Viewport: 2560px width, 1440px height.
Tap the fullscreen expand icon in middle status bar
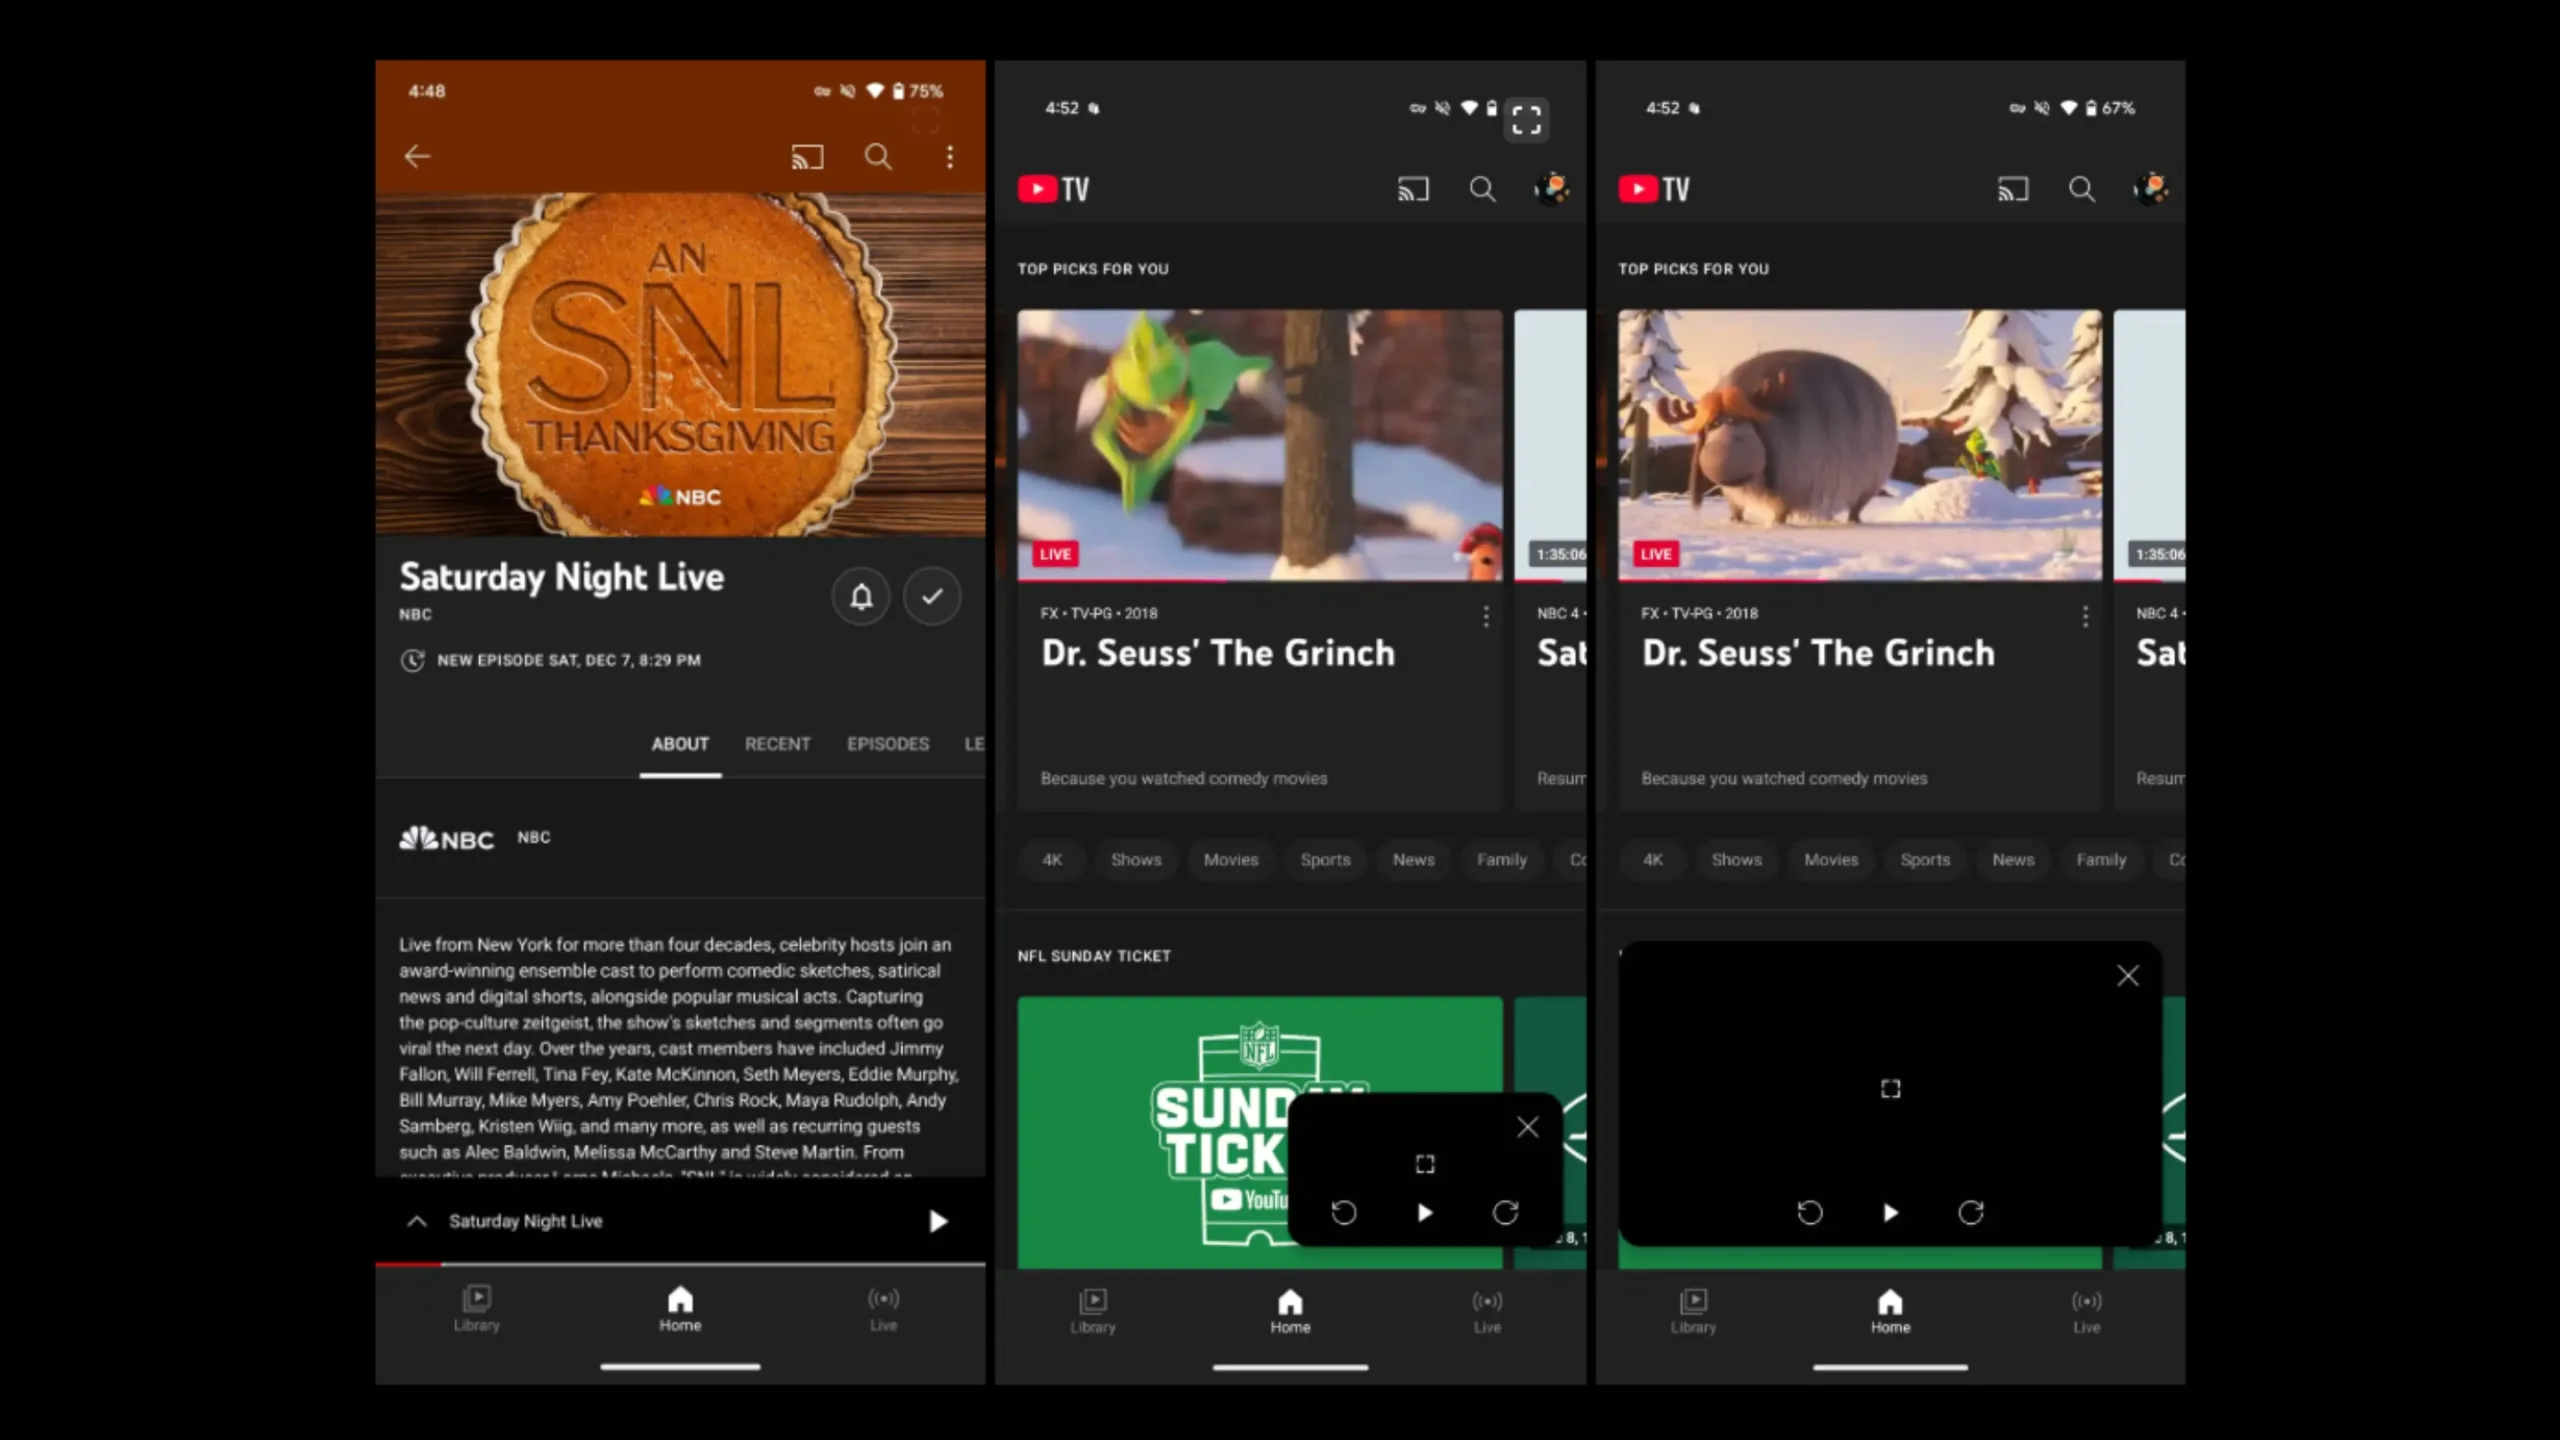pyautogui.click(x=1526, y=120)
